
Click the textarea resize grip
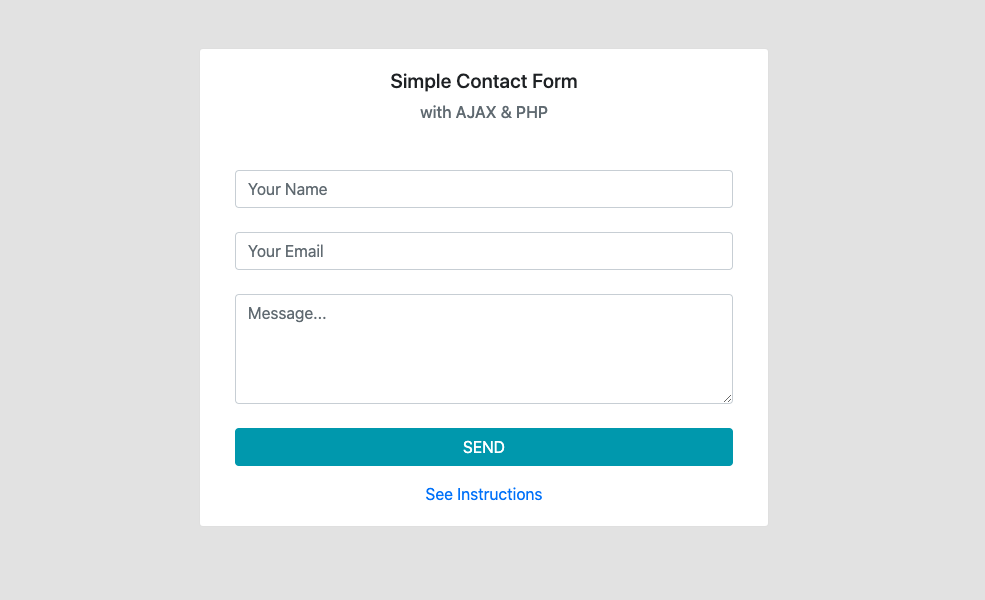point(727,398)
